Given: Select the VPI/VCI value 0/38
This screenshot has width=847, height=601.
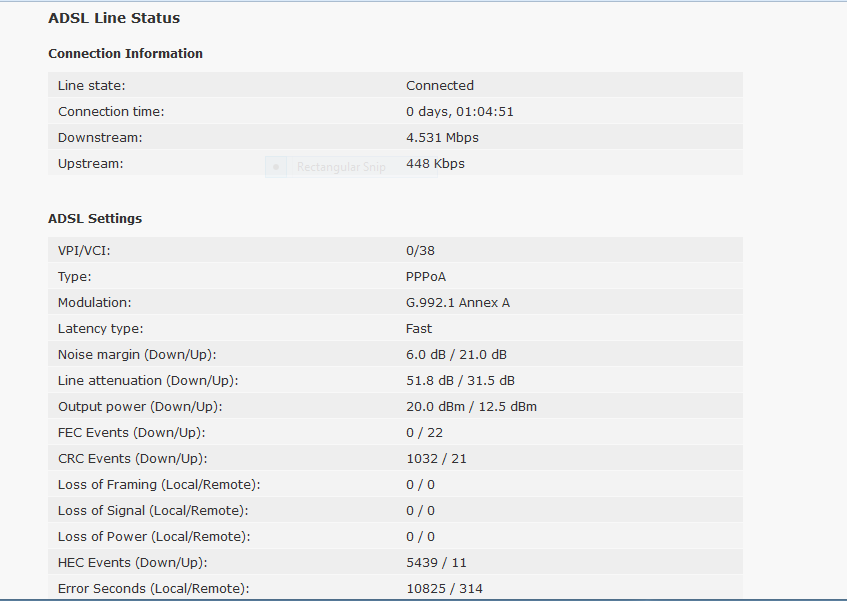Looking at the screenshot, I should click(420, 251).
